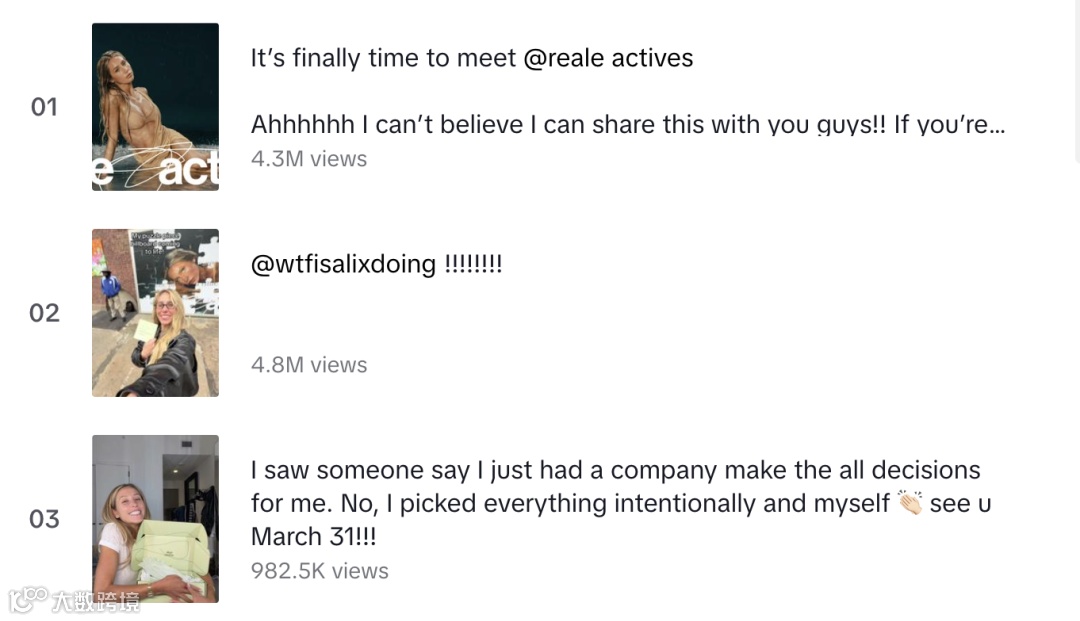Click the rank number 01
1080x621 pixels.
coord(44,107)
